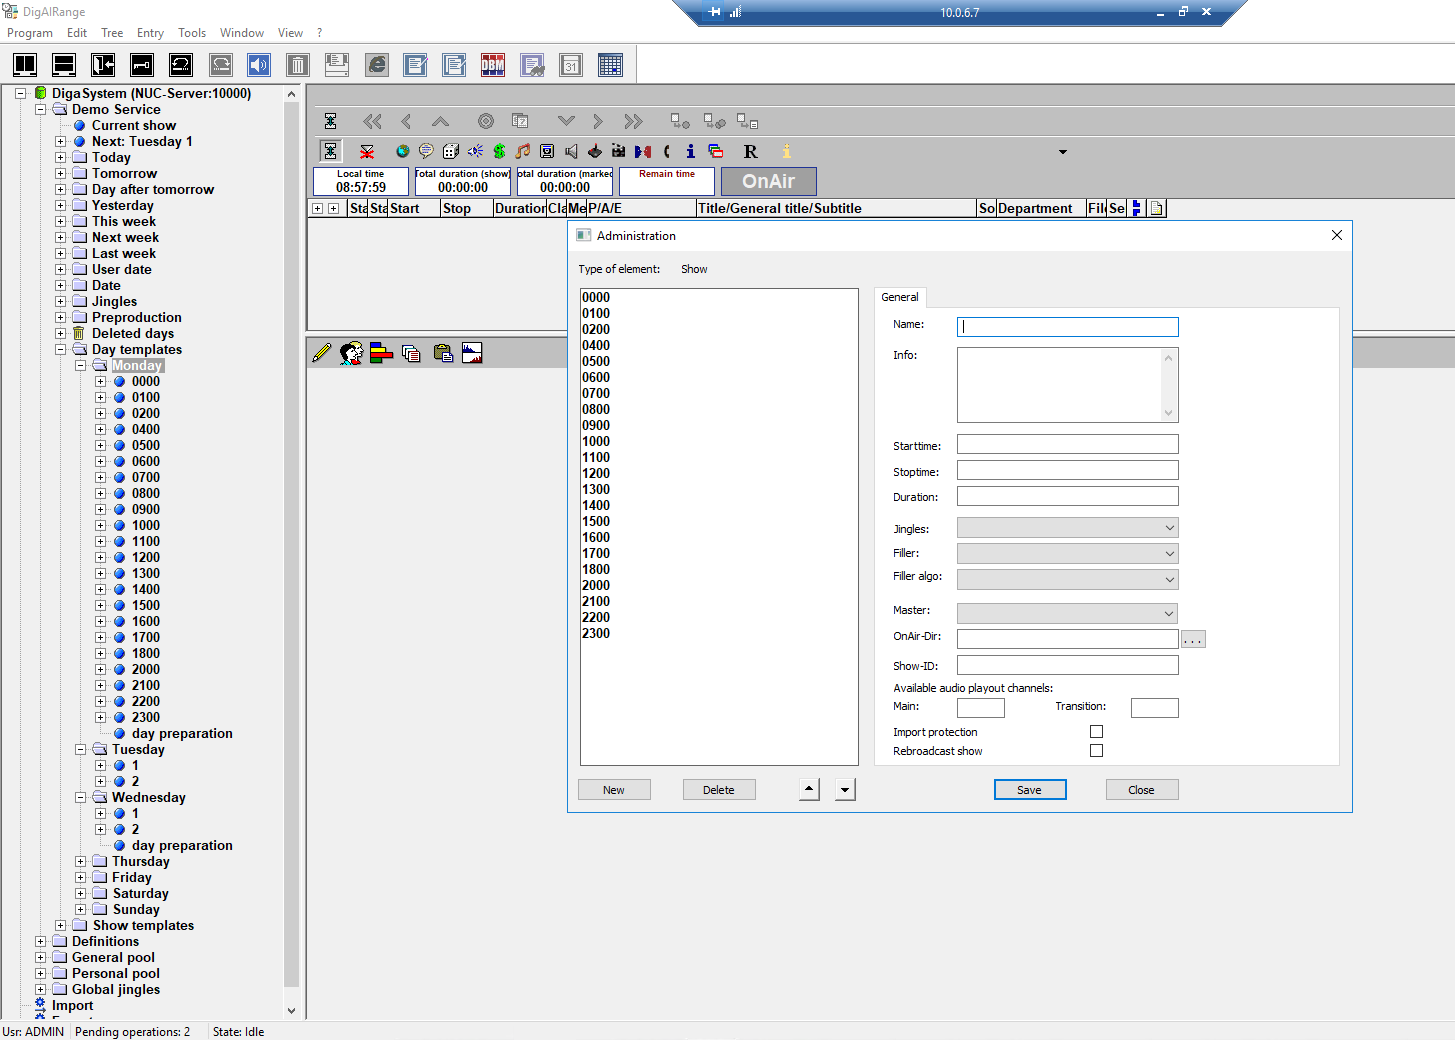Click the white dice icon
The height and width of the screenshot is (1040, 1455).
pos(451,152)
